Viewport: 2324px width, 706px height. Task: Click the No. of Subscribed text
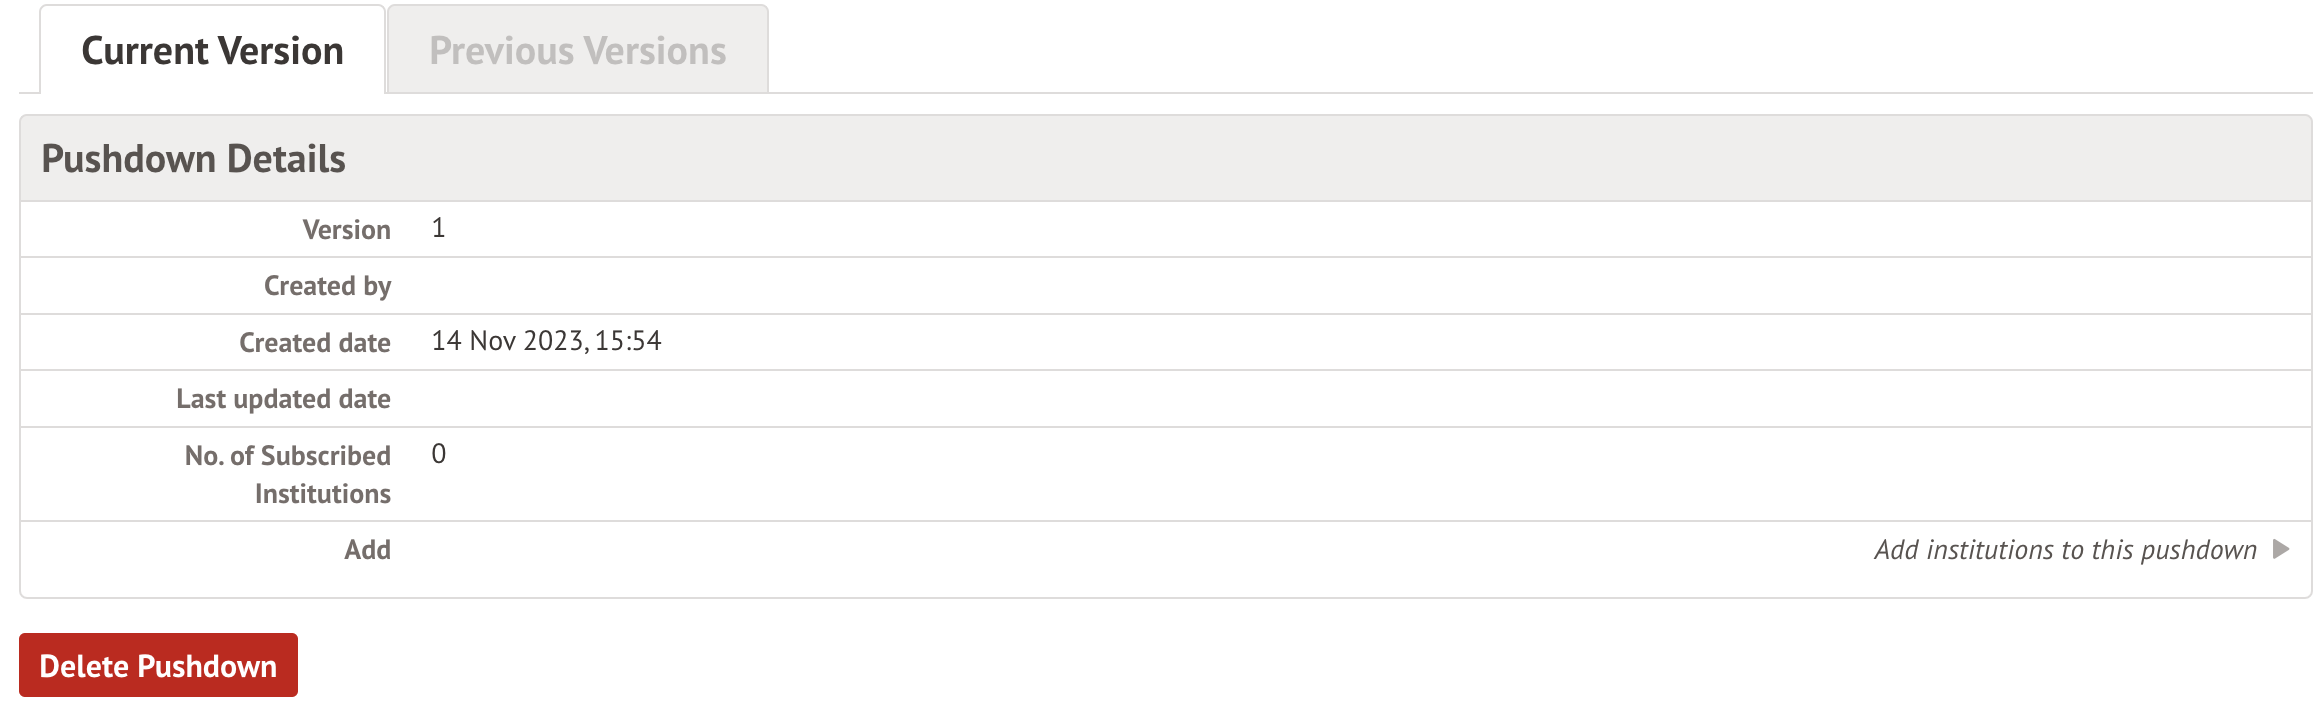pos(287,456)
